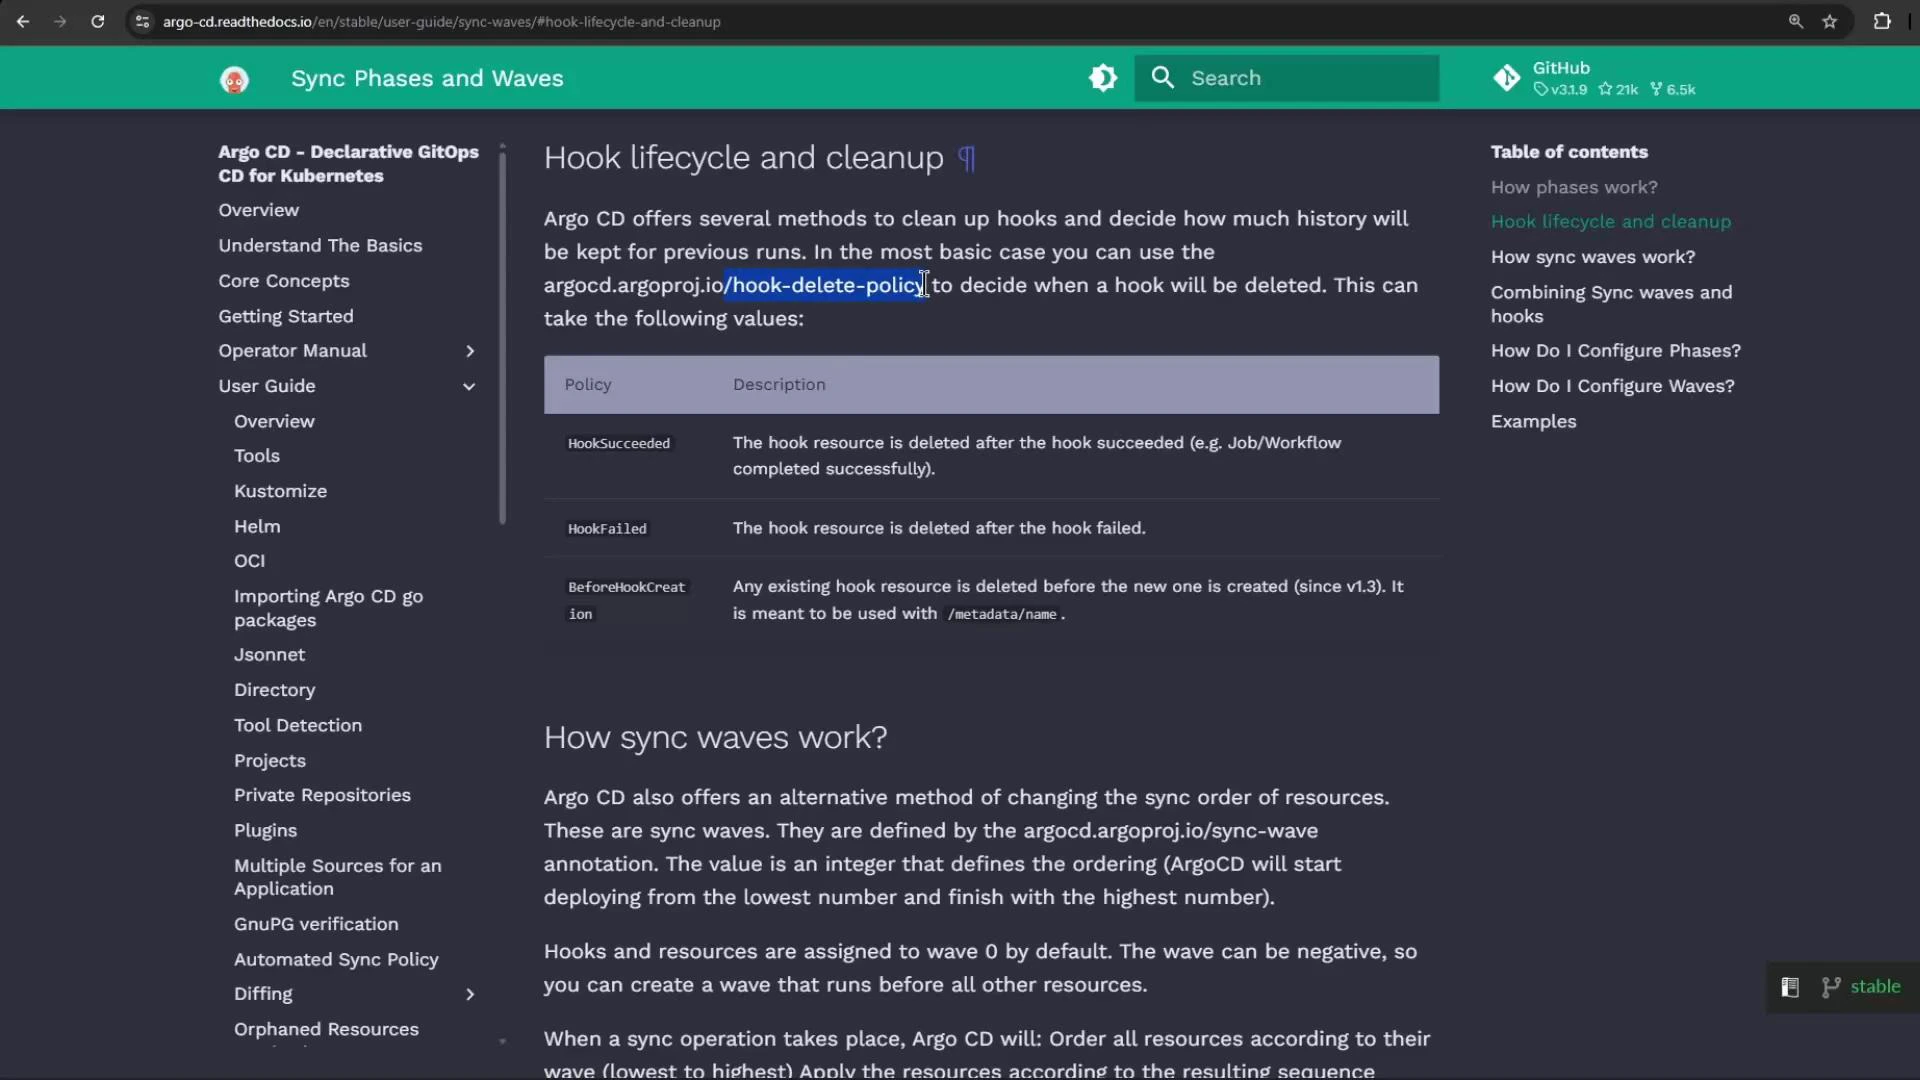The height and width of the screenshot is (1080, 1920).
Task: Click the Argo CD octopus logo
Action: 234,79
